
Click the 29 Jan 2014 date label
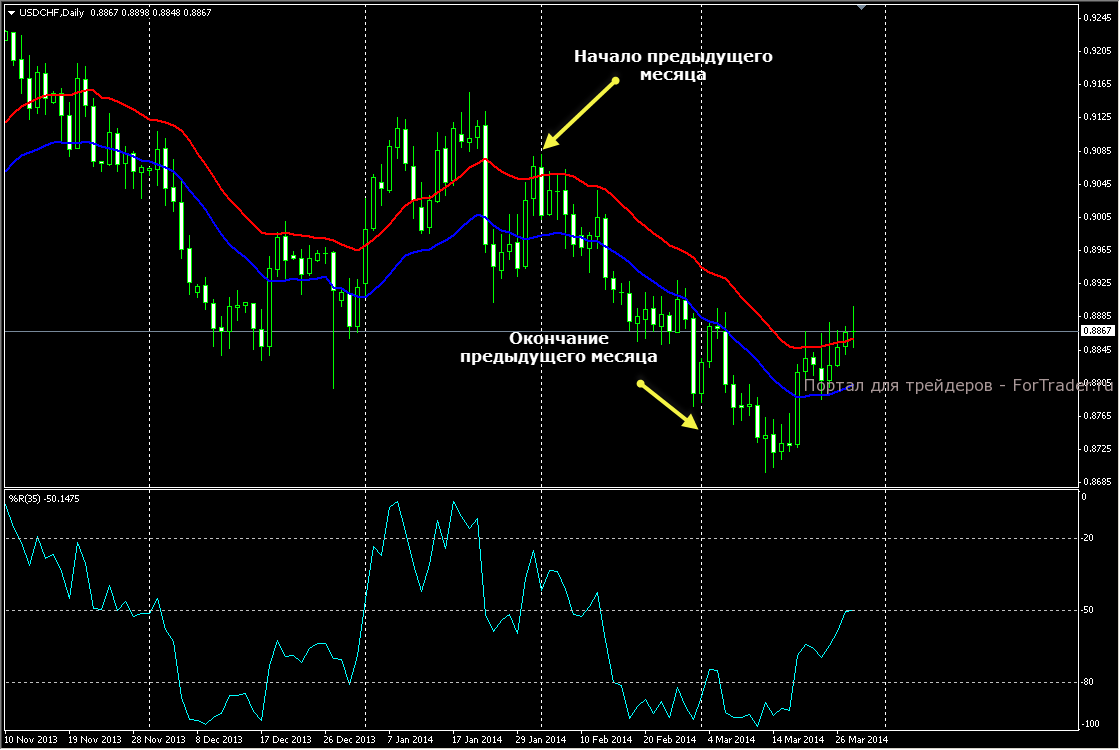[541, 739]
